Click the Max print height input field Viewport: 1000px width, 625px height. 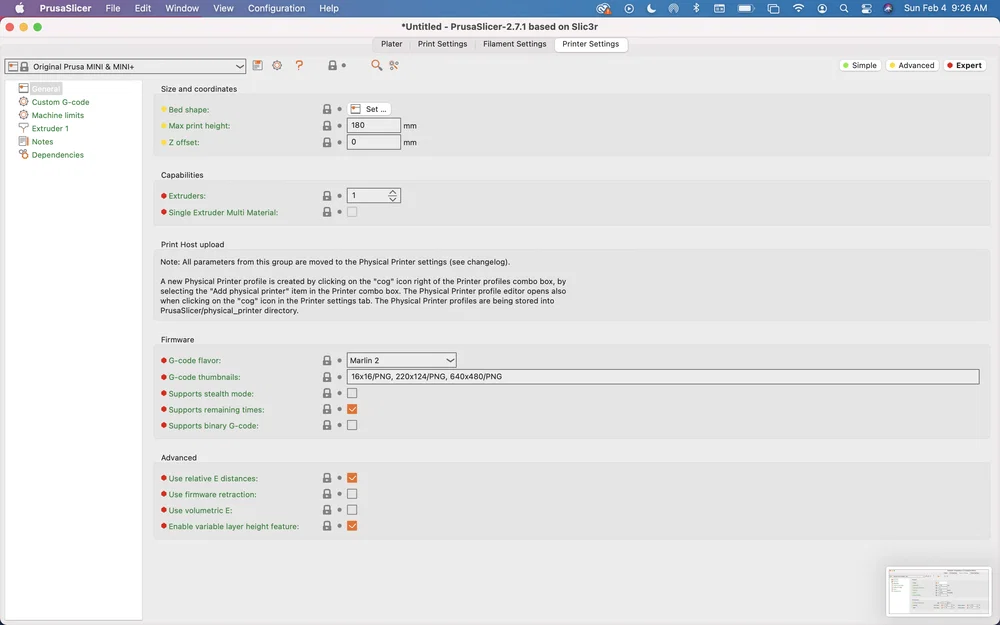click(x=374, y=126)
